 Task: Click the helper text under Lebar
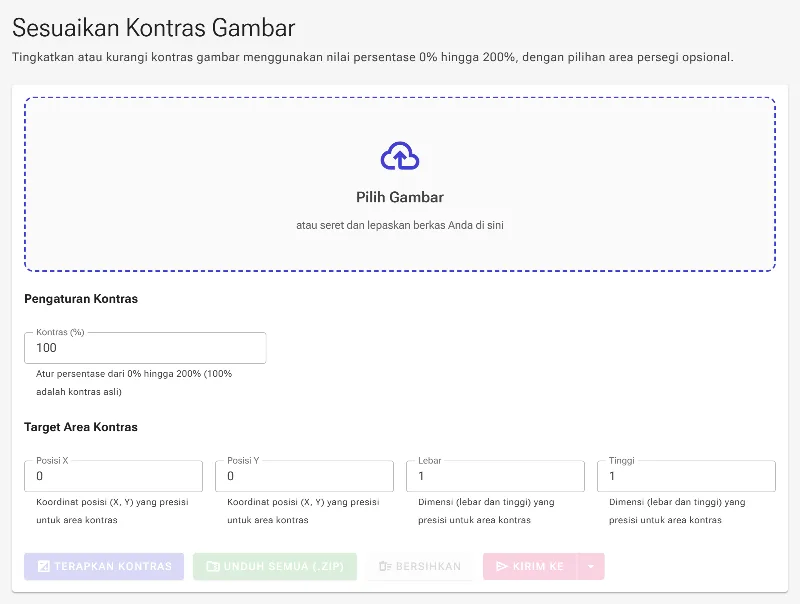[x=486, y=511]
